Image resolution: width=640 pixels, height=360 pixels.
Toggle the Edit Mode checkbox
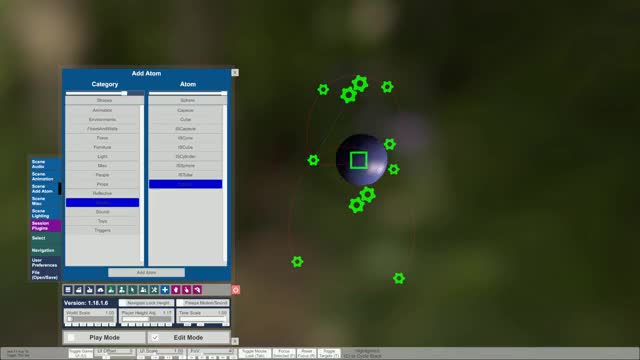coord(155,338)
